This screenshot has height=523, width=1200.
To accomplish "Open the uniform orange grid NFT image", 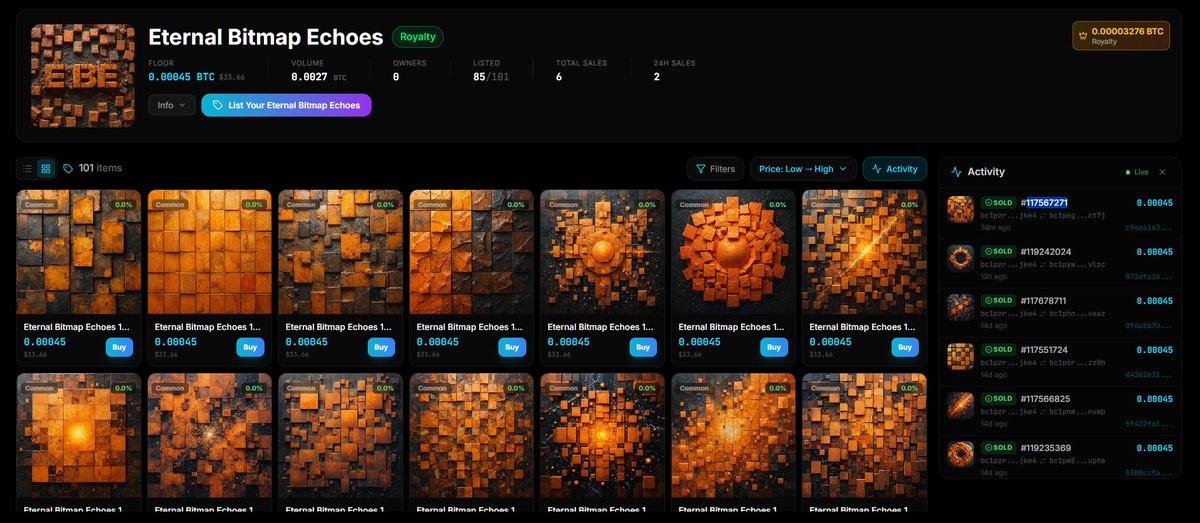I will pos(209,253).
